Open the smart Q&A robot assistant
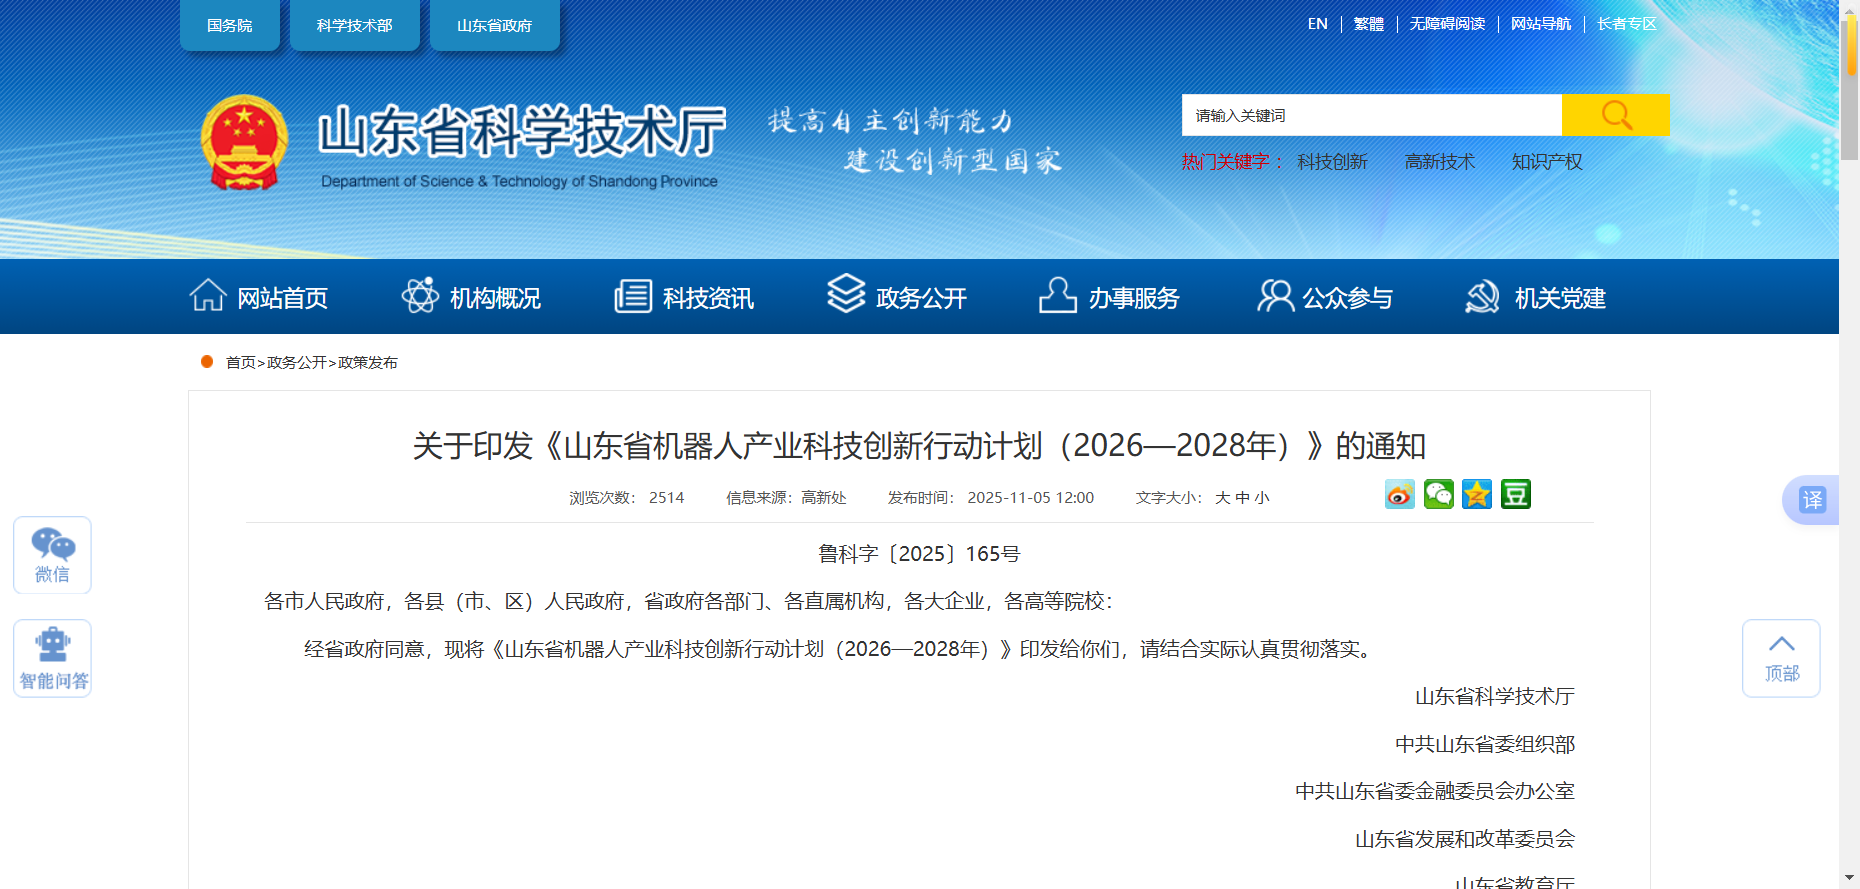The height and width of the screenshot is (889, 1860). pos(52,658)
